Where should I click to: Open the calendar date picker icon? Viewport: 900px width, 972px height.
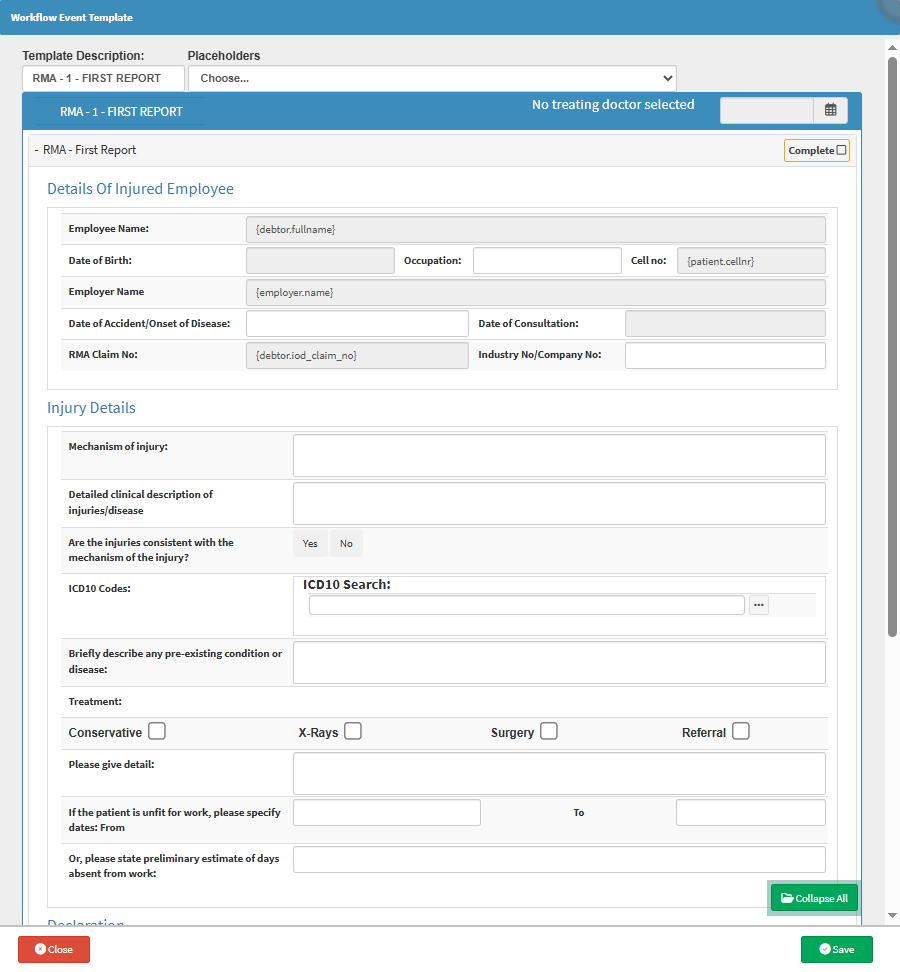830,111
